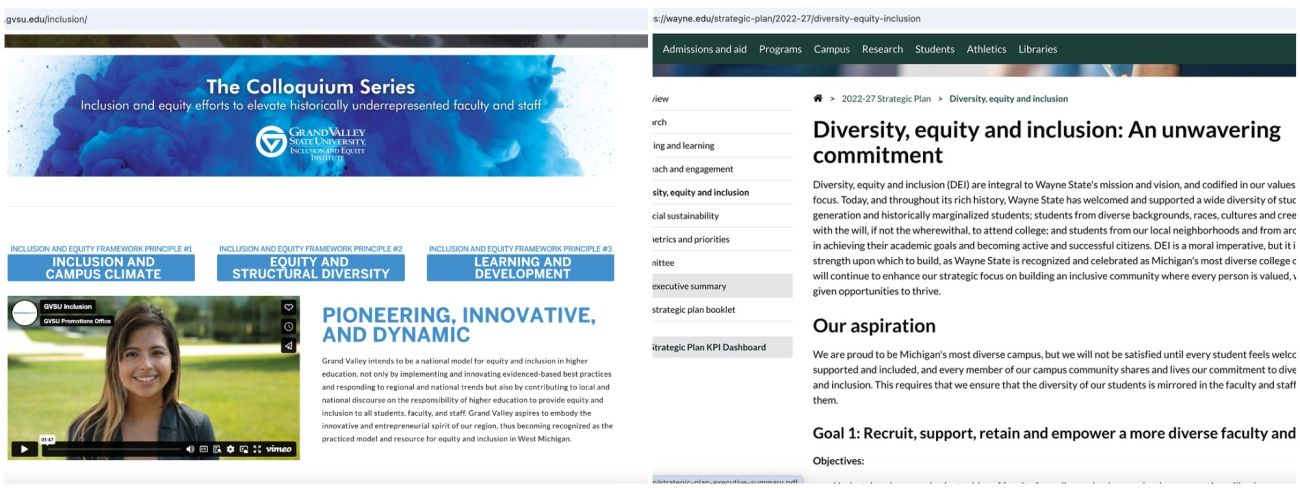Click the 'Diversity, equity and inclusion: An unwavering commitment' title
The height and width of the screenshot is (488, 1300).
pyautogui.click(x=1047, y=142)
